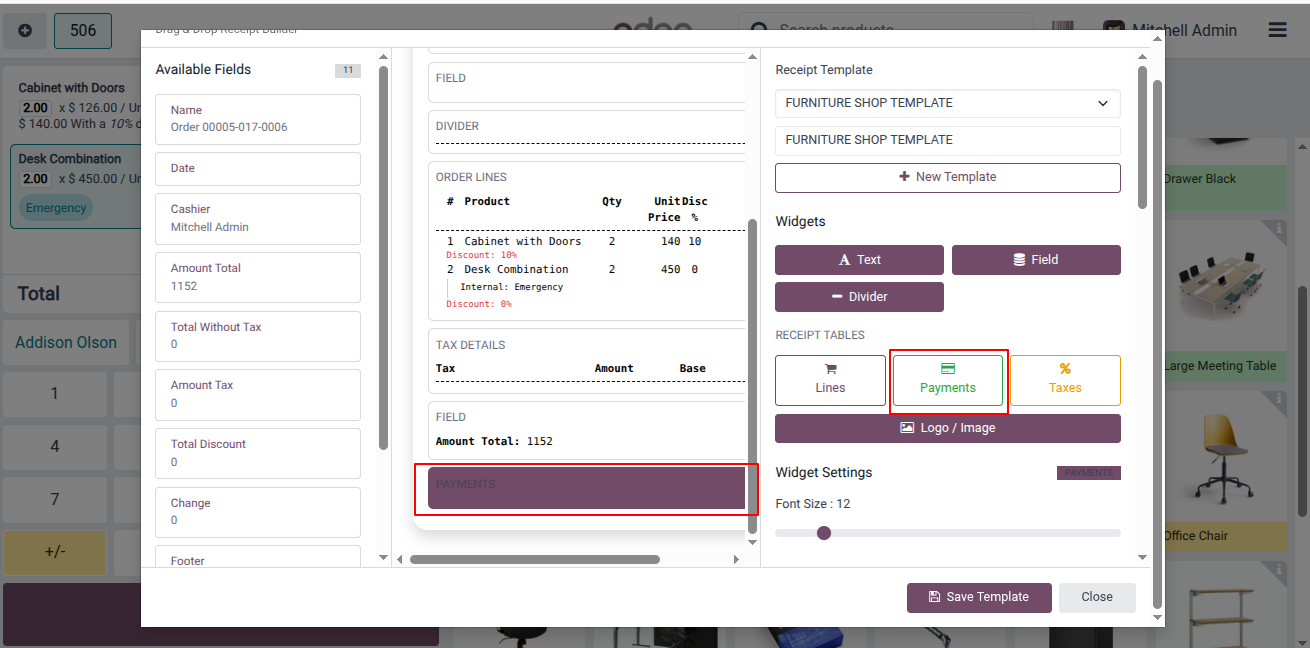This screenshot has height=648, width=1310.
Task: Select the Name available field
Action: pos(258,119)
